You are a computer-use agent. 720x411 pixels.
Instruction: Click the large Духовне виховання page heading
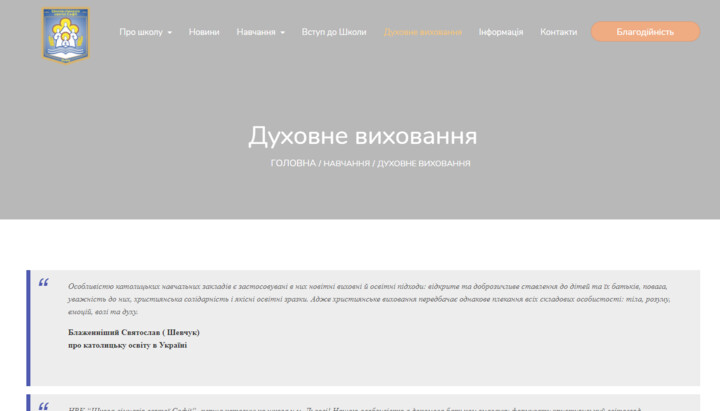[362, 136]
